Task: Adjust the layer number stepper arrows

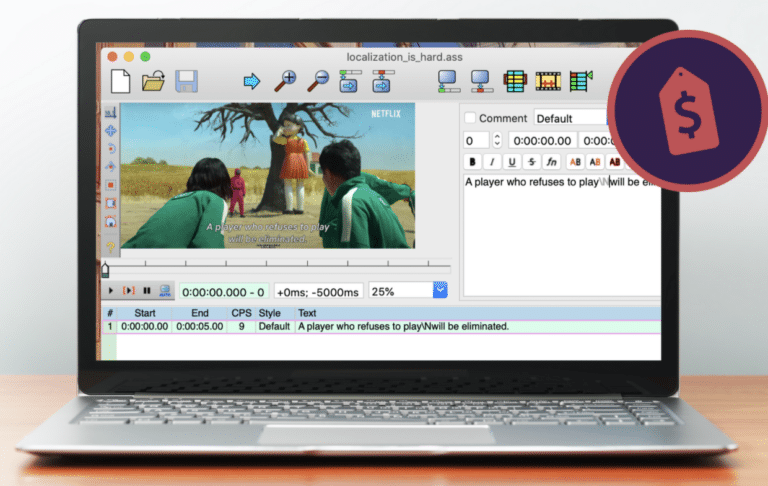Action: point(497,141)
